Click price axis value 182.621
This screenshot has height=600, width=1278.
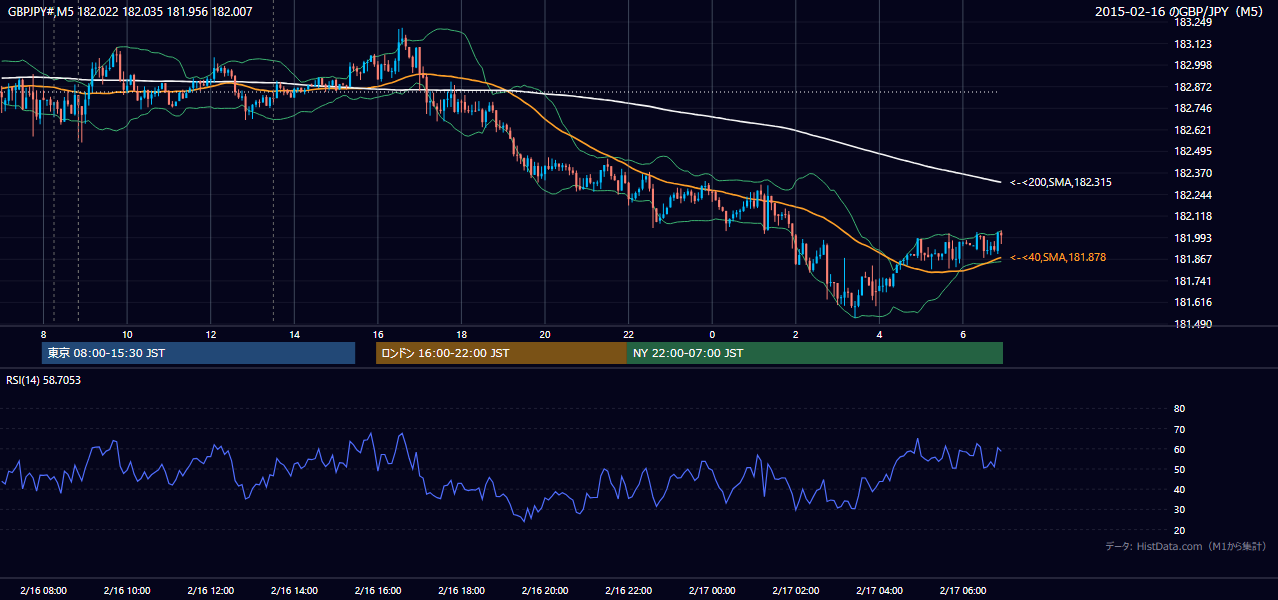[x=1192, y=130]
